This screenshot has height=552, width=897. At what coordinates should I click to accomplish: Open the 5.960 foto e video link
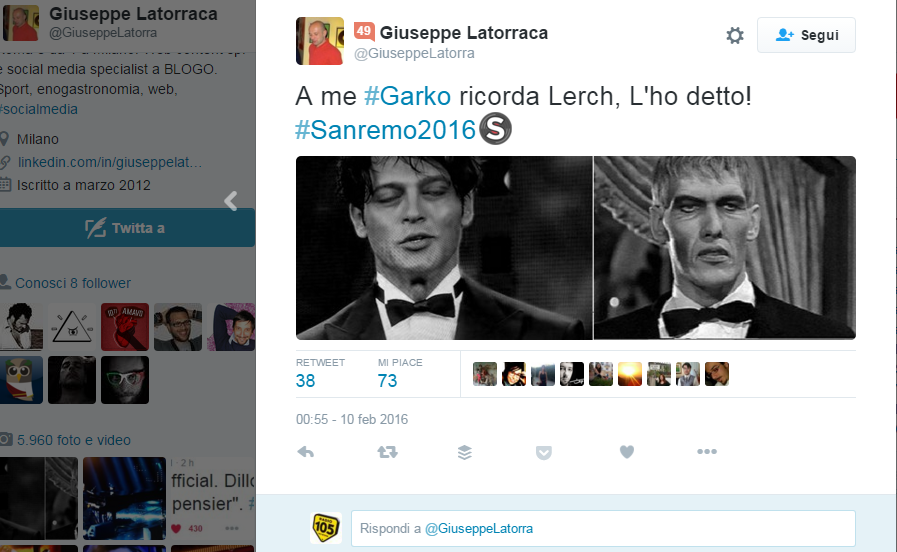74,440
